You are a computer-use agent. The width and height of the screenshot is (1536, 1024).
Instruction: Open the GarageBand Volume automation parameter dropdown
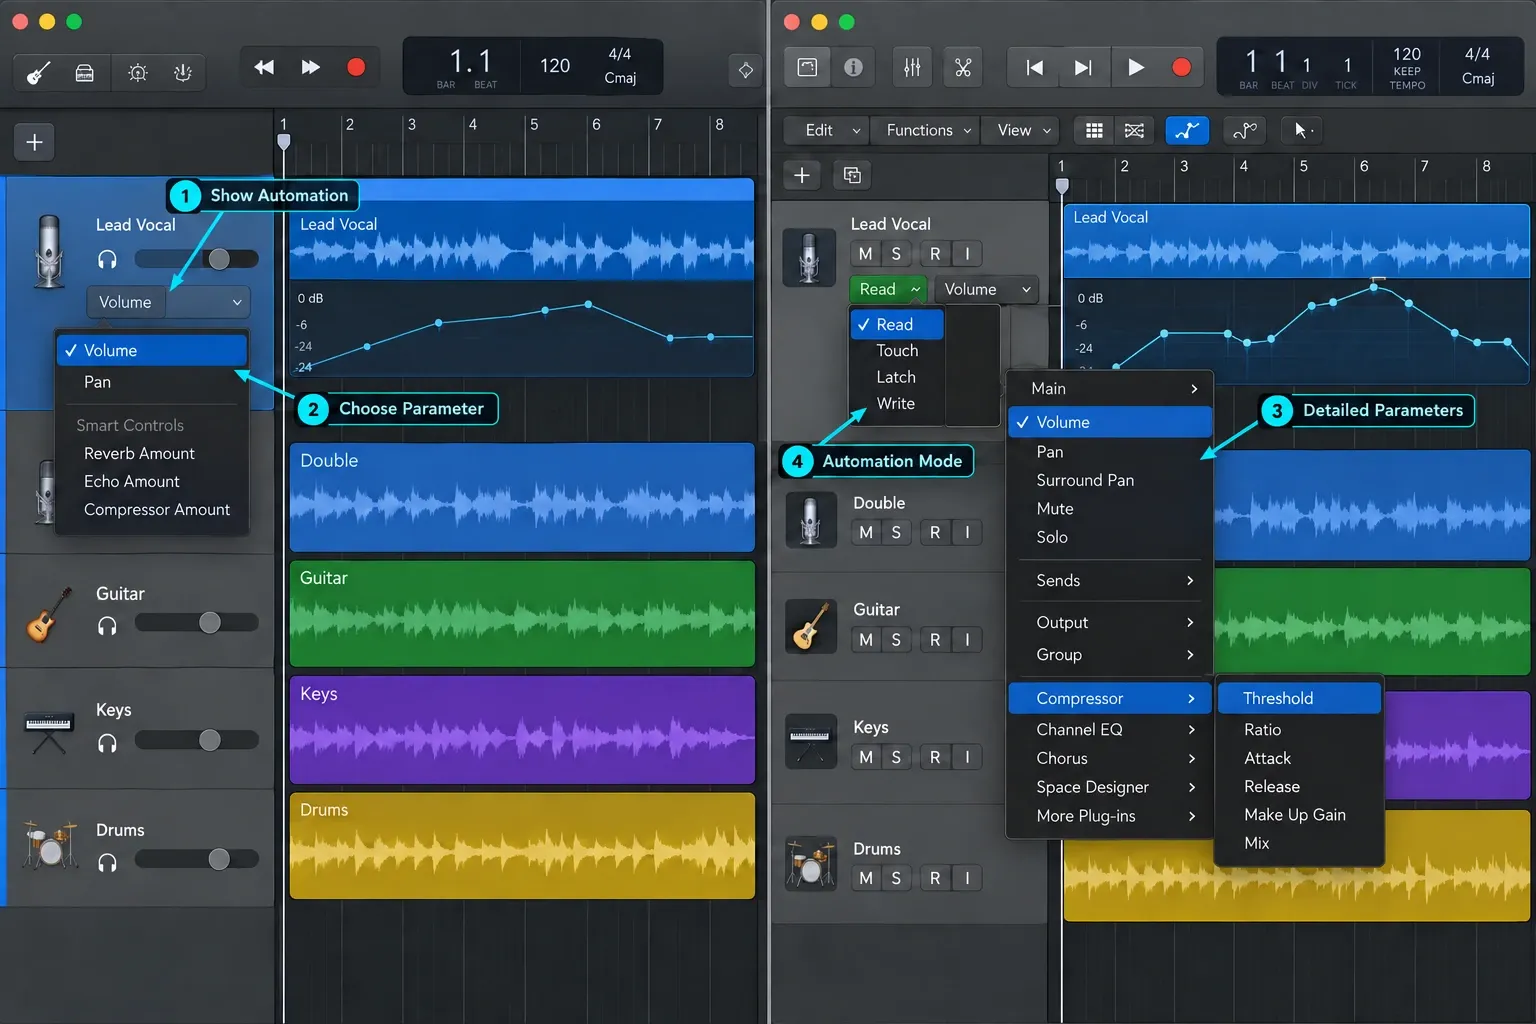point(168,302)
